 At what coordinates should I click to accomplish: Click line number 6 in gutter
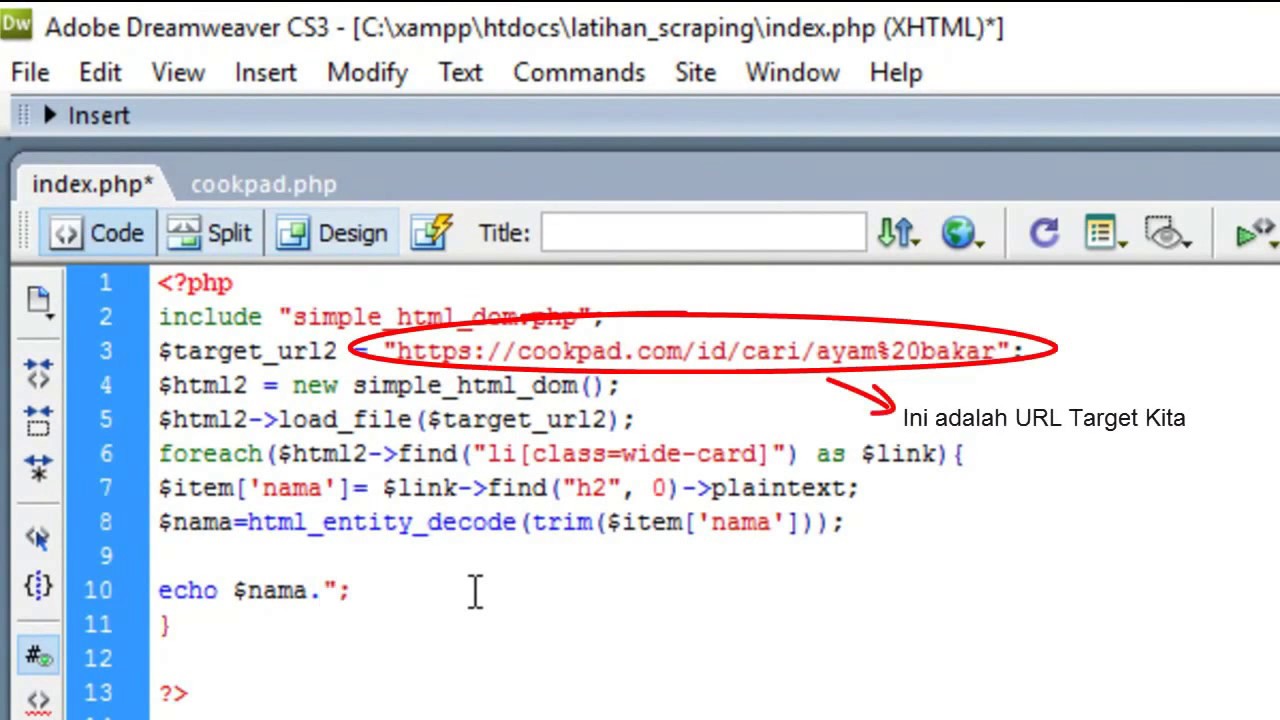105,454
